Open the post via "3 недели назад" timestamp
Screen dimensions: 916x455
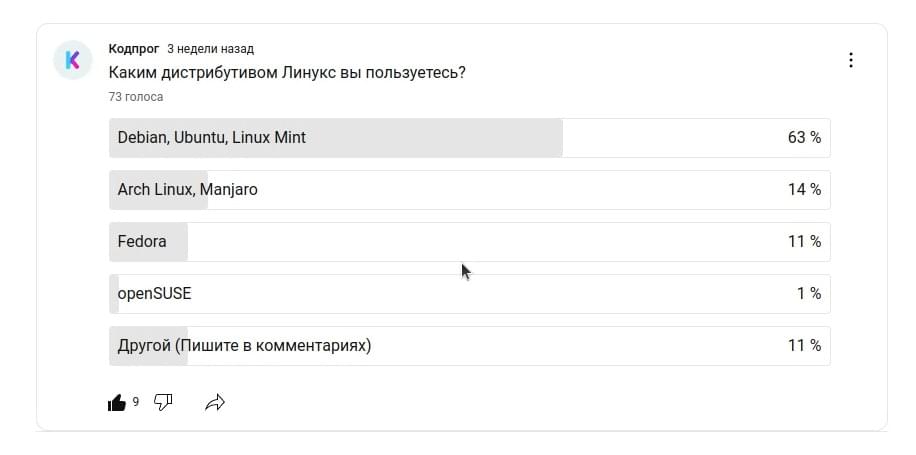(x=210, y=49)
